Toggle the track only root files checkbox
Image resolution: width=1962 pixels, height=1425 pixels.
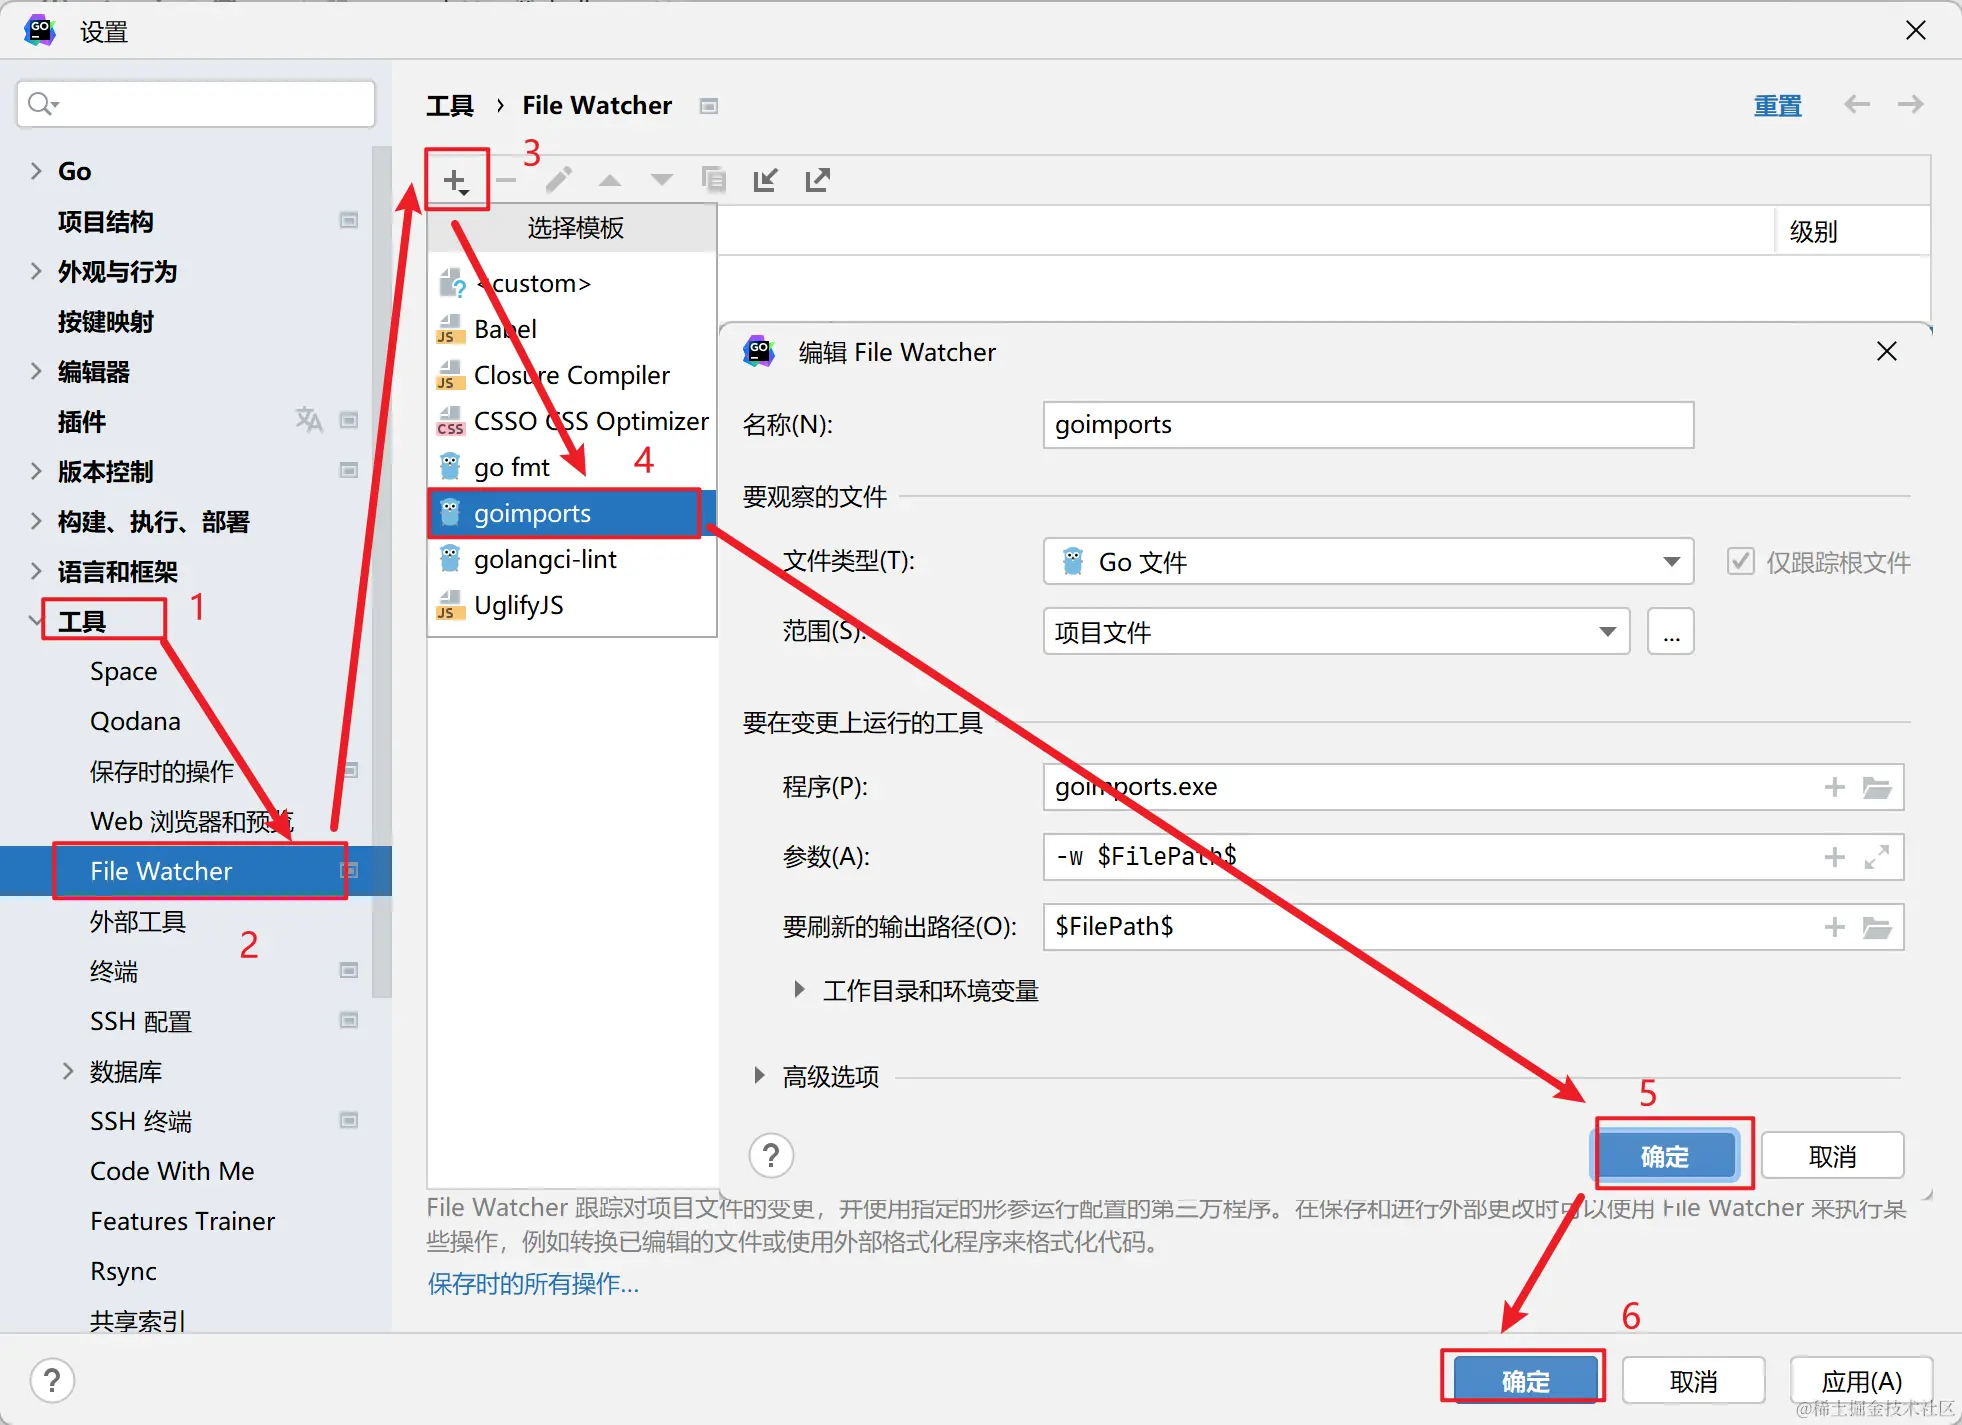click(x=1741, y=562)
